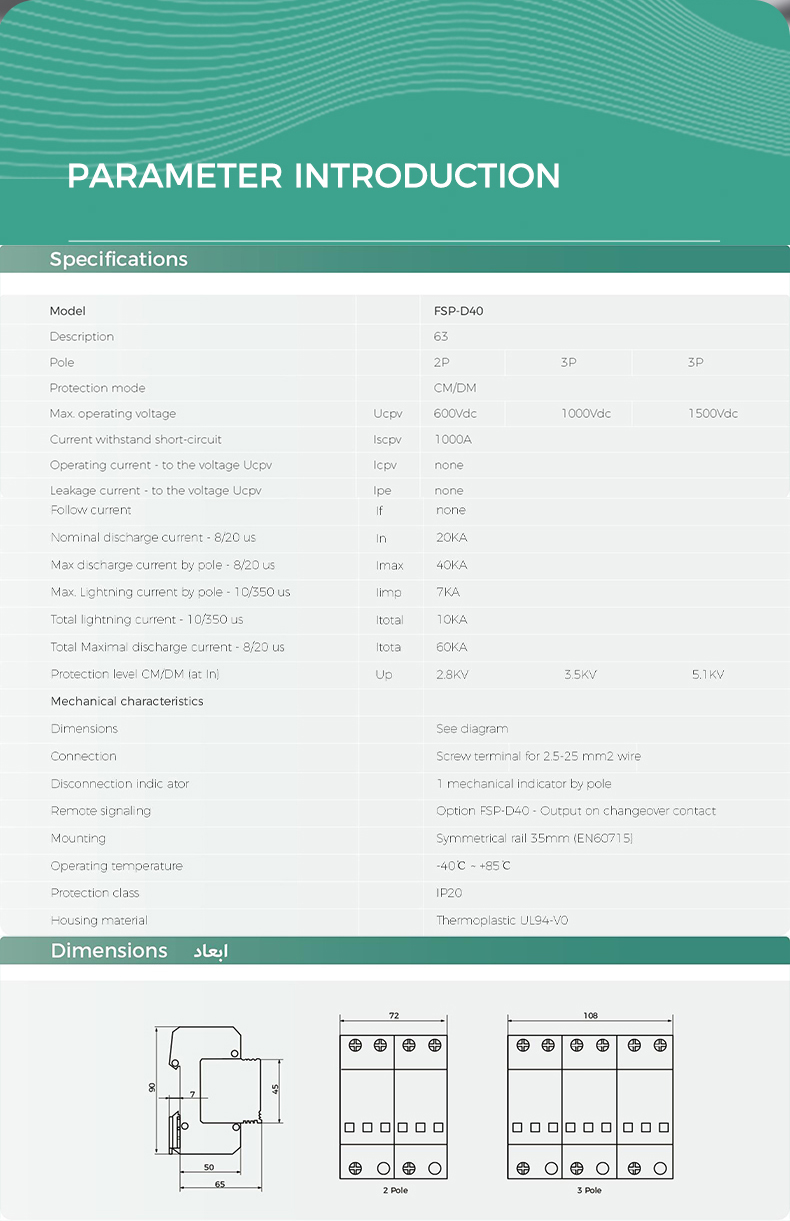790x1221 pixels.
Task: Click the Symmetrical rail 35mm mounting value
Action: 535,839
